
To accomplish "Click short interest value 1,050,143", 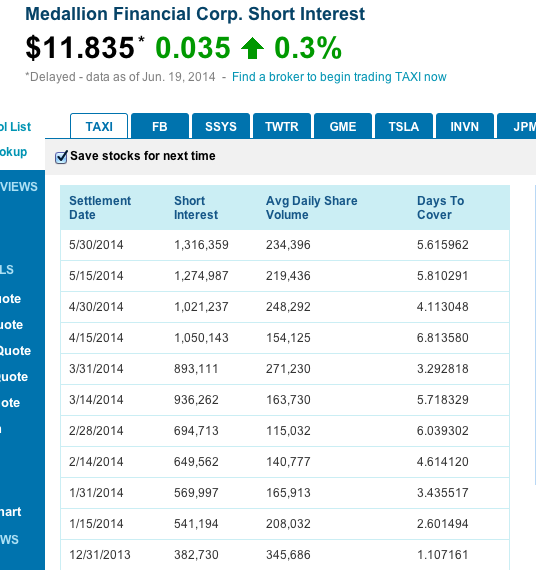I will pos(201,338).
